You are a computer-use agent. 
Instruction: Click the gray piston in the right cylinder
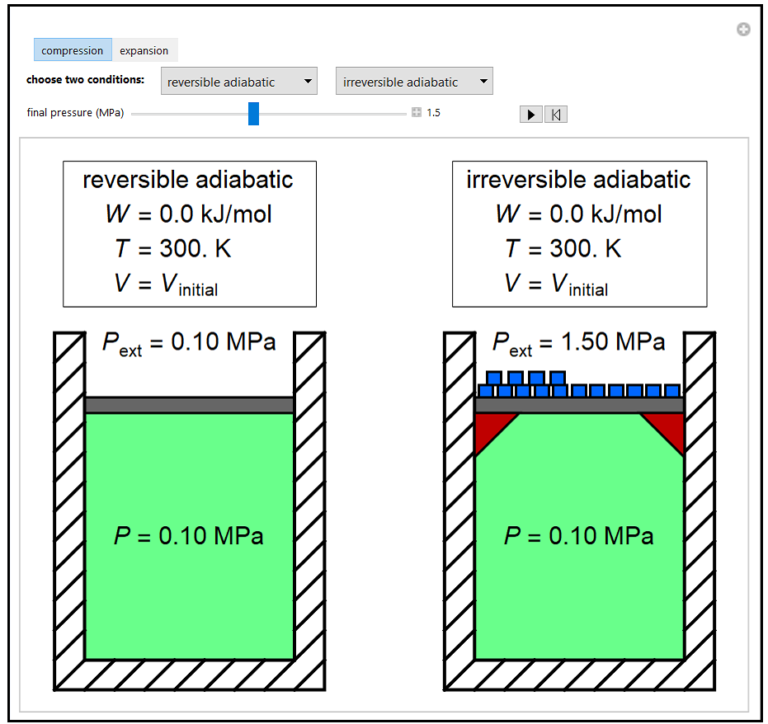(579, 405)
